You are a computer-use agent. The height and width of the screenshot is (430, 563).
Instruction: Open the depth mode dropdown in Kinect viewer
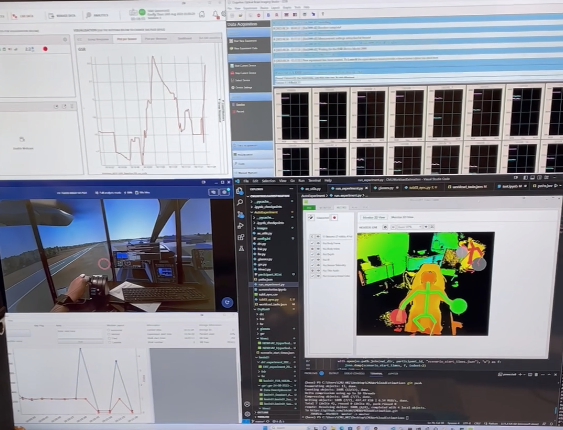[x=409, y=227]
